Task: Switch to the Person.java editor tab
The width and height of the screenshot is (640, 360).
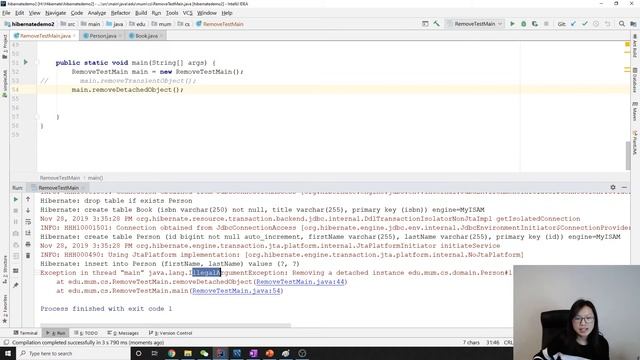Action: coord(102,36)
